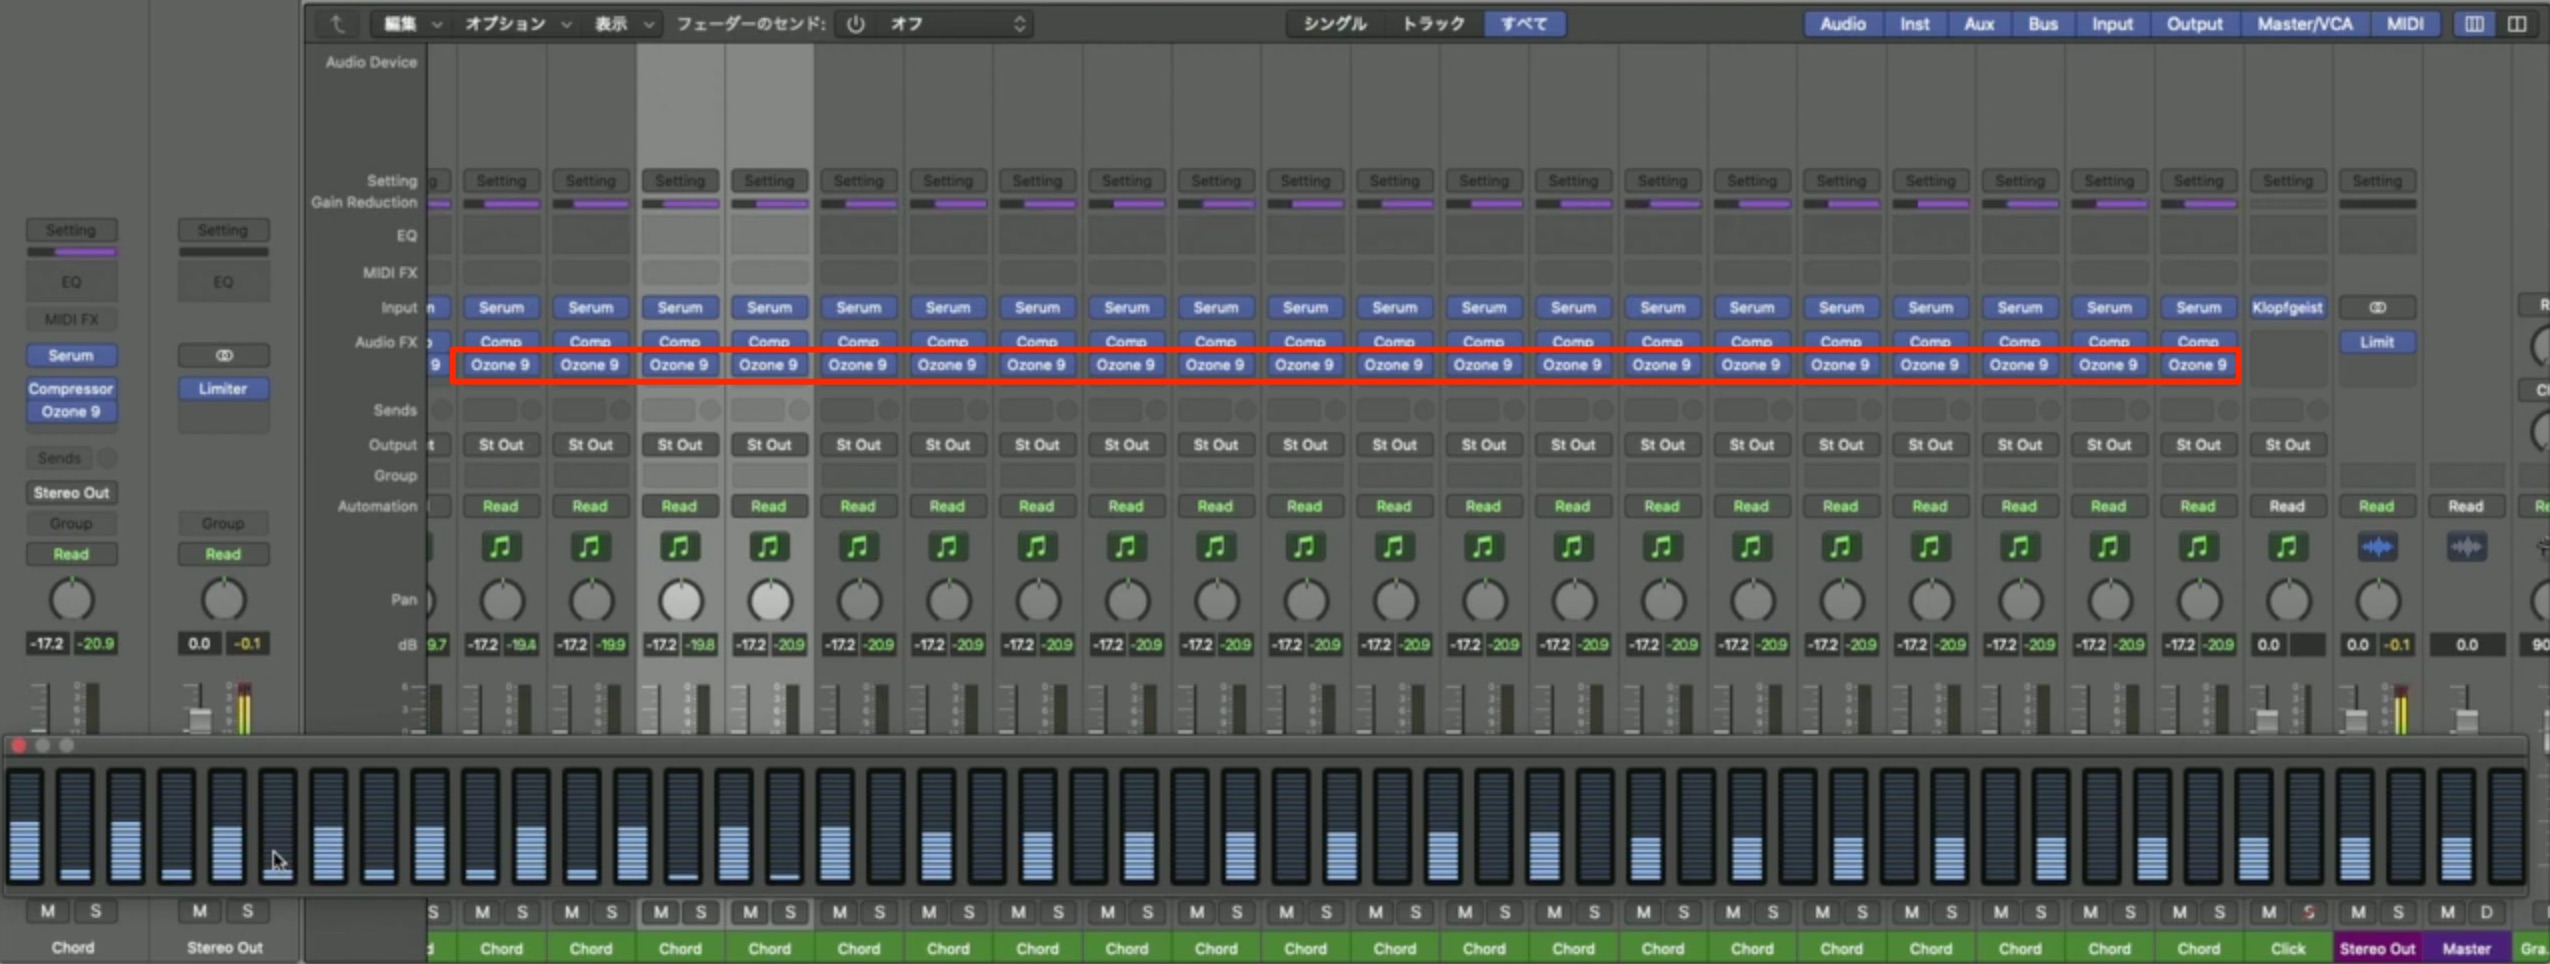Screen dimensions: 2550x964
Task: Click note icon of channel peaking -19.8
Action: pos(679,547)
